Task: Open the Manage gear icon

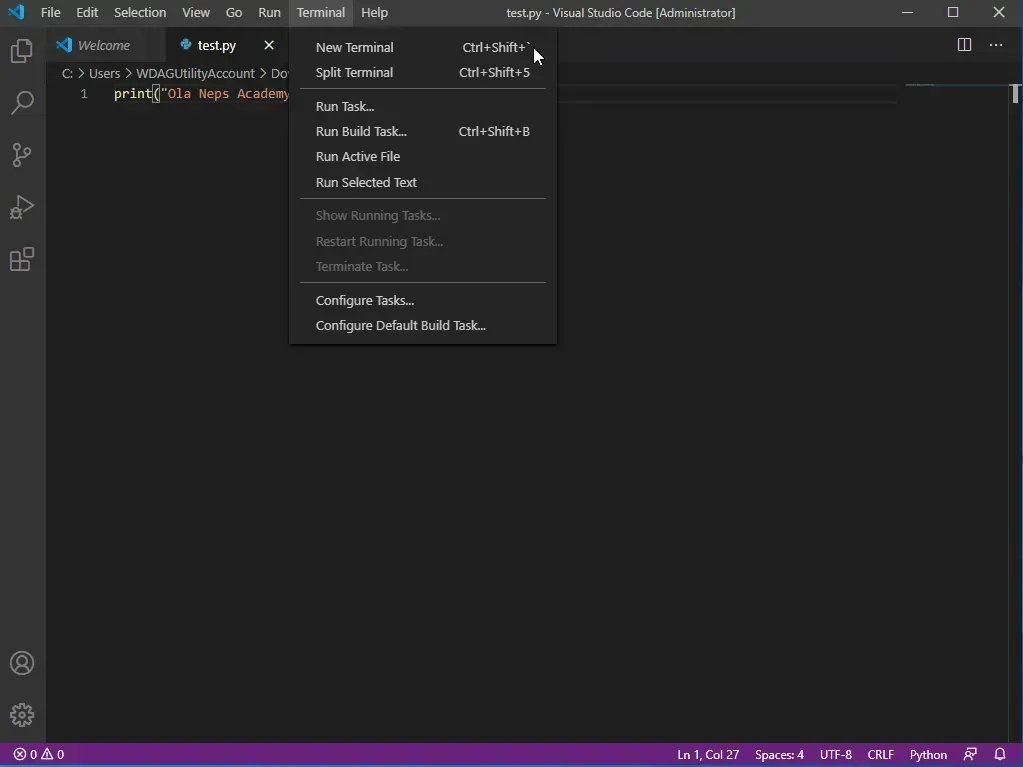Action: click(x=22, y=715)
